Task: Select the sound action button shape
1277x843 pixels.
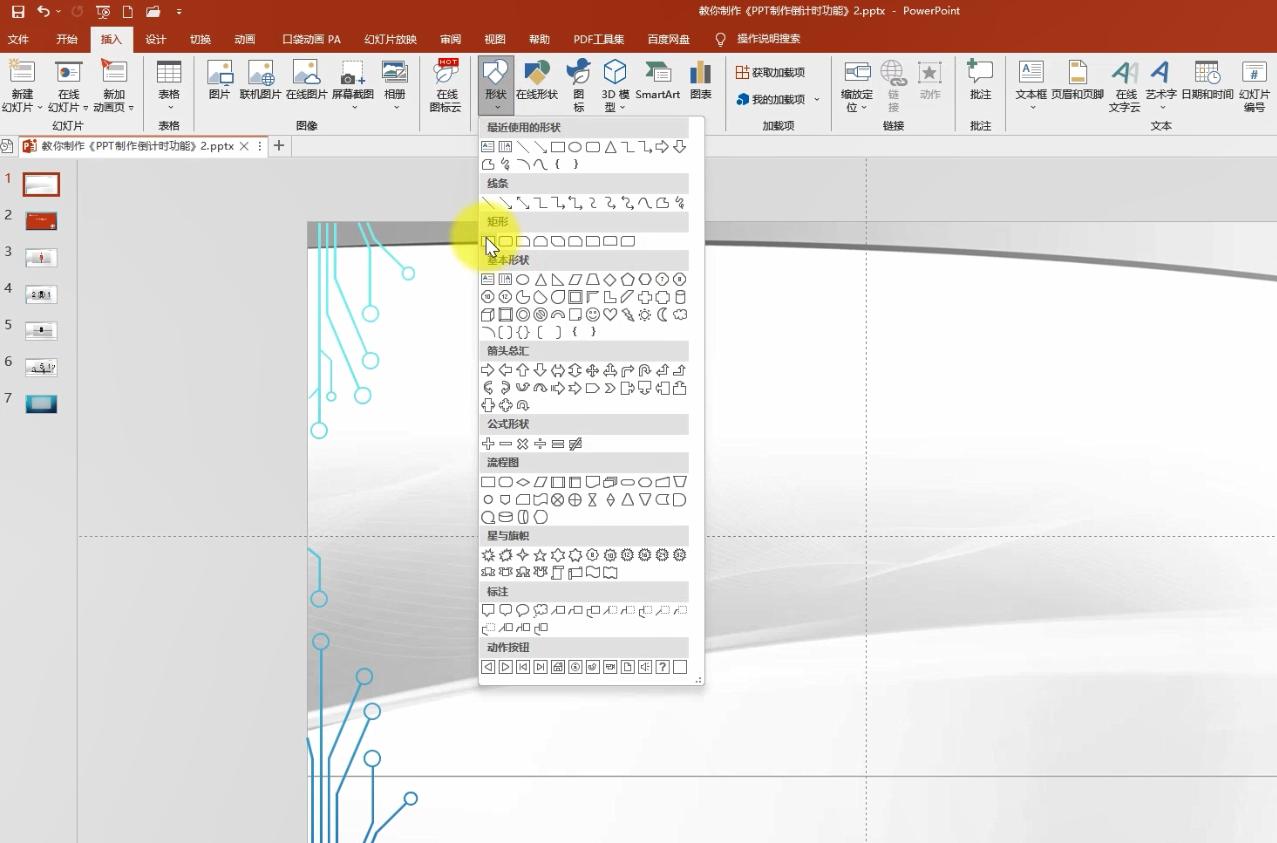Action: point(645,667)
